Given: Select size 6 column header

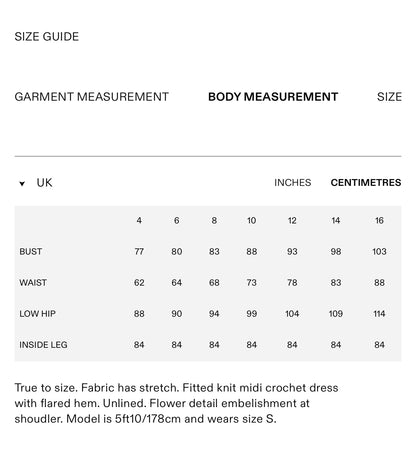Looking at the screenshot, I should point(177,220).
